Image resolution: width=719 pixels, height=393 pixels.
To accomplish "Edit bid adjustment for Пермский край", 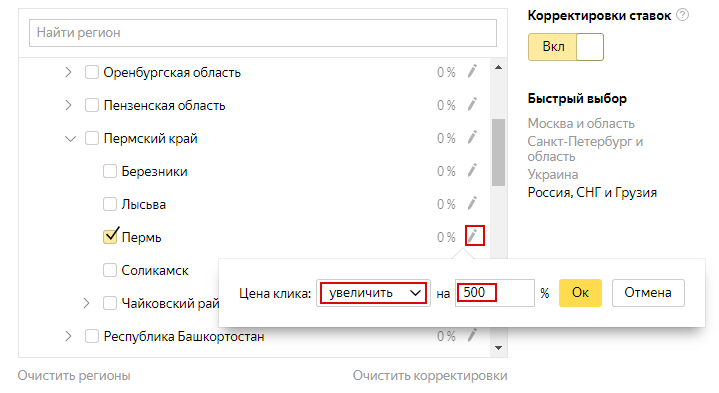I will point(472,138).
